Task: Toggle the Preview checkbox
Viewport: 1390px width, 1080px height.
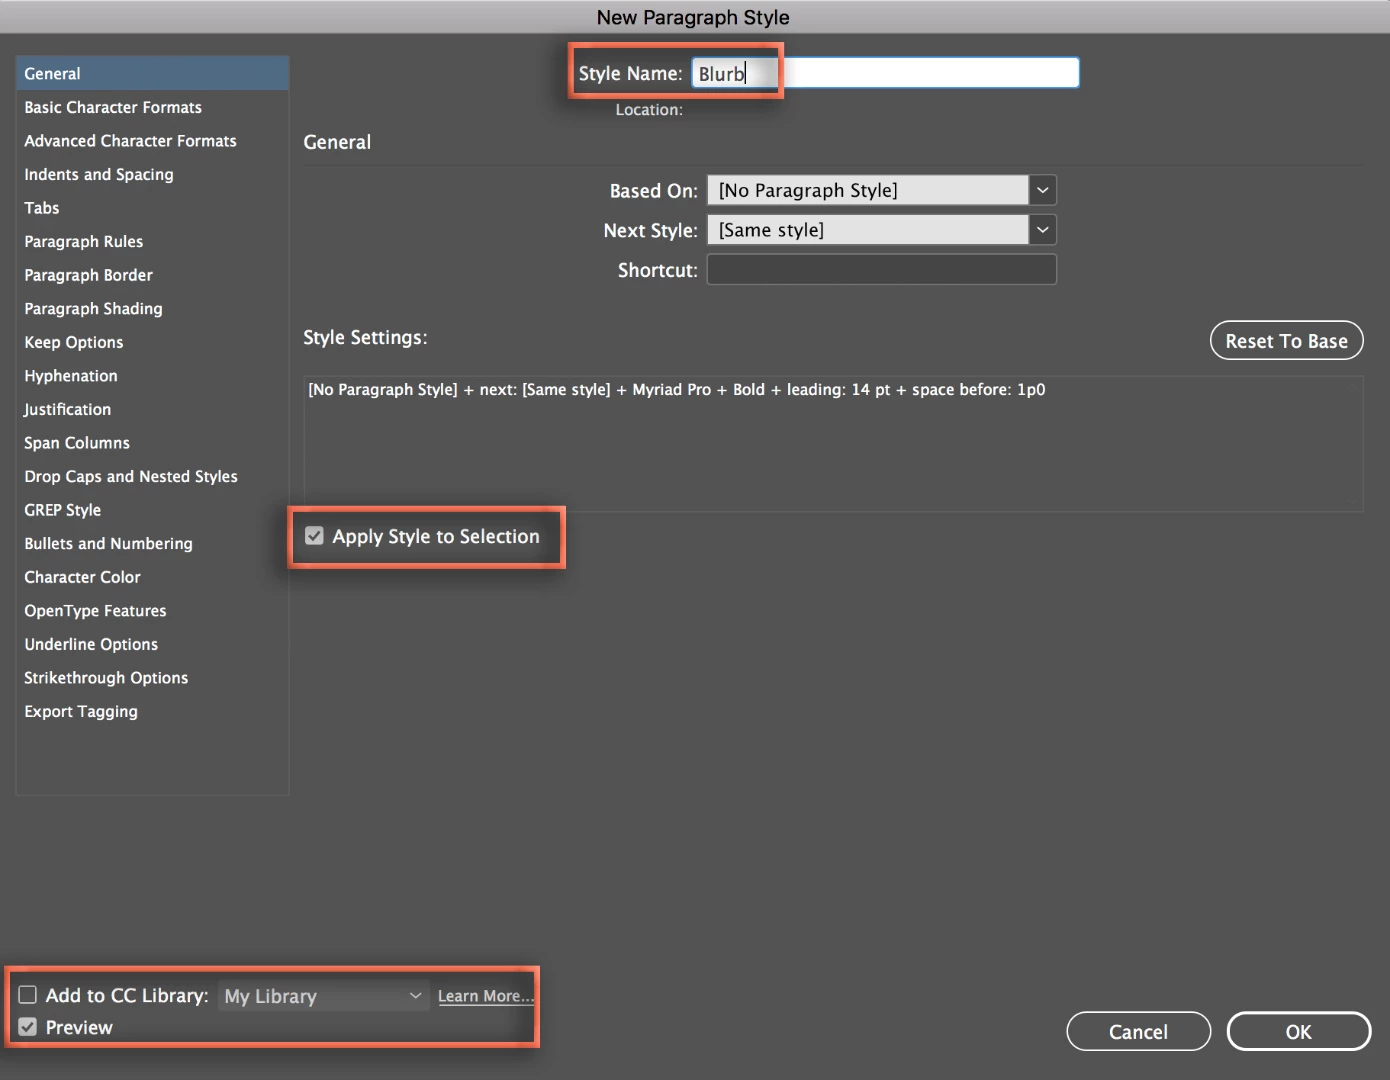Action: pos(28,1027)
